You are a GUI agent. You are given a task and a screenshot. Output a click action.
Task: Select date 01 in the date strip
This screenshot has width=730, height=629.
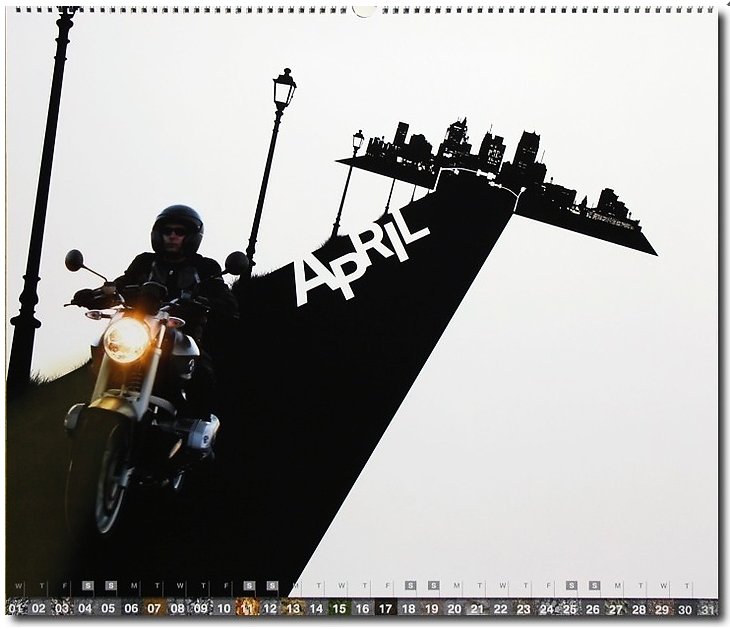point(15,608)
